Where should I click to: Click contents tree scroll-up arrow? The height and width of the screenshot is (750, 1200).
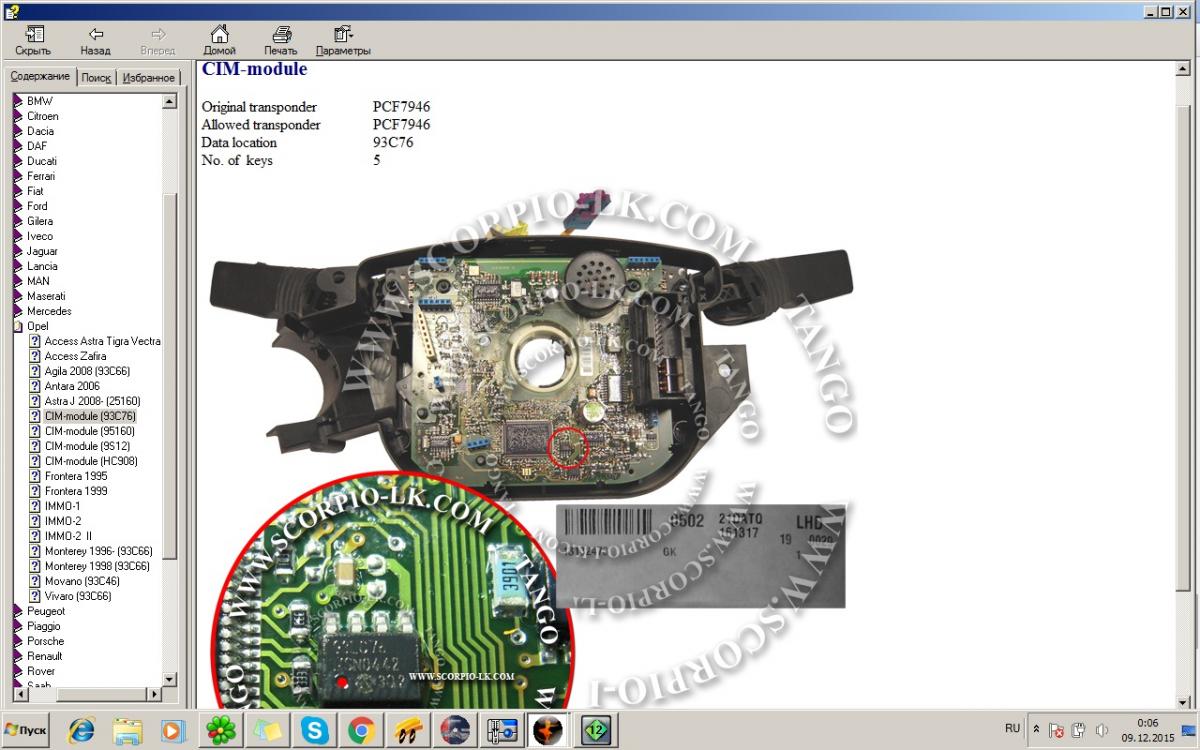pyautogui.click(x=169, y=101)
